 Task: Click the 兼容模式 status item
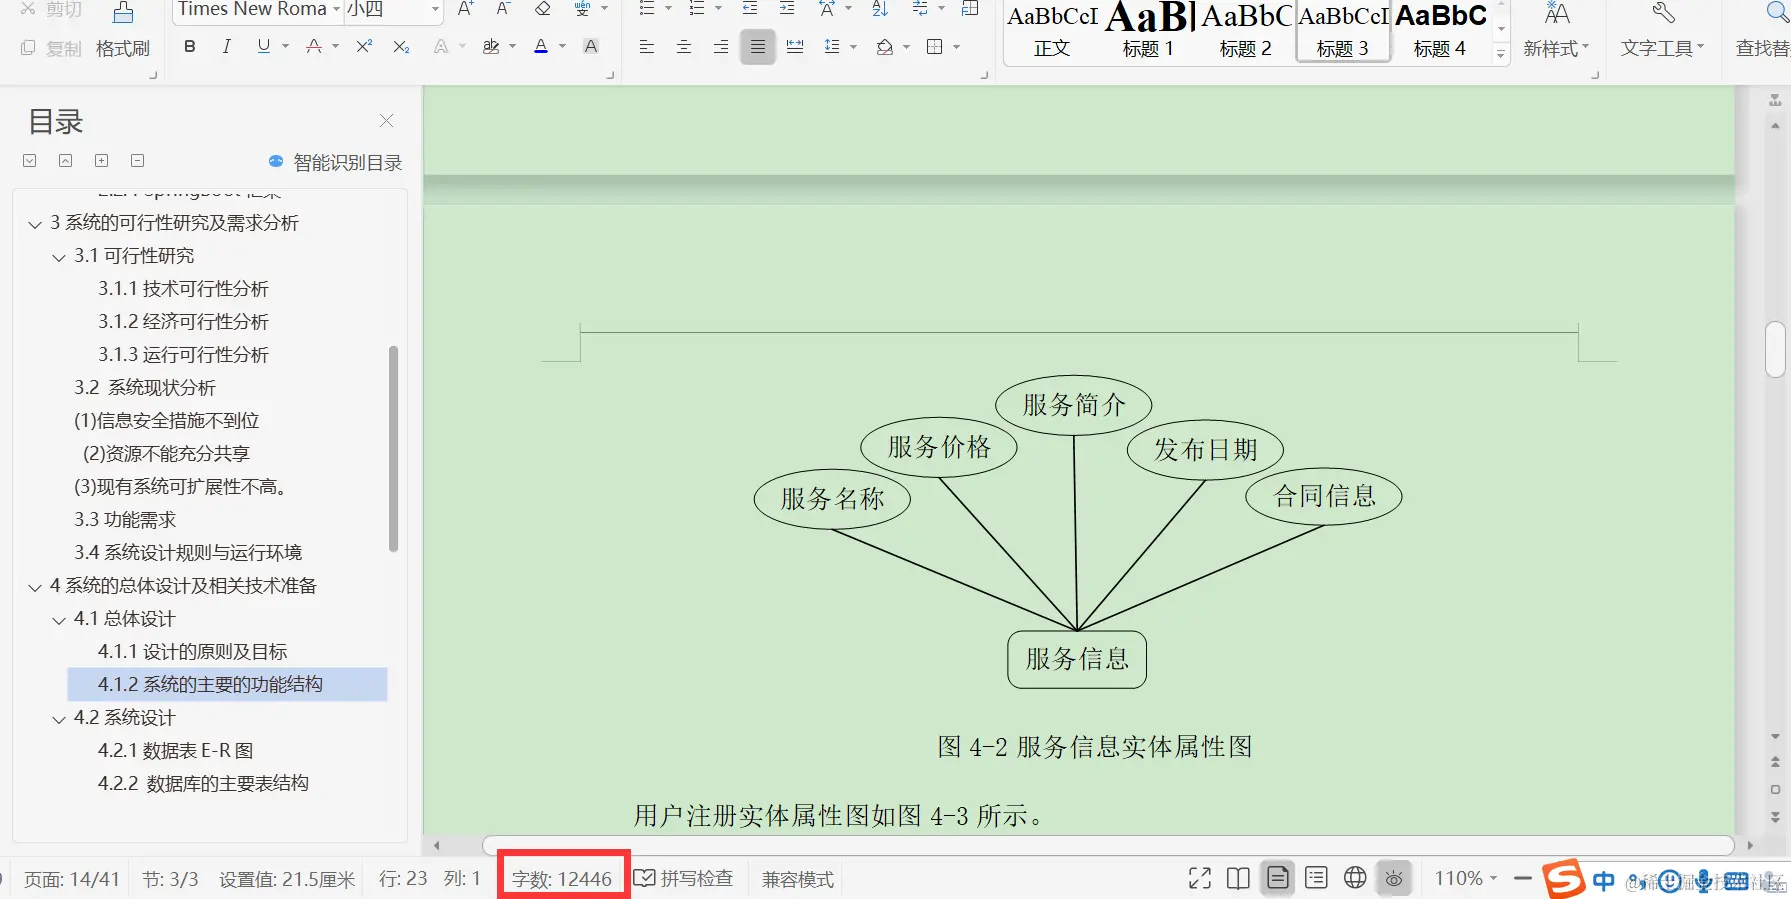[x=798, y=879]
